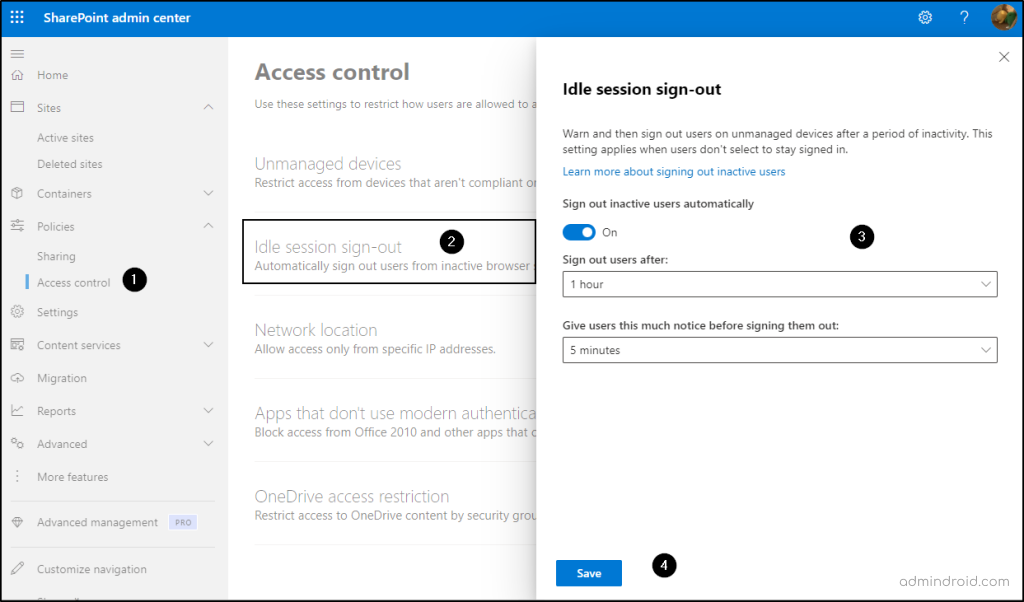Collapse navigation with the hamburger icon
1024x602 pixels.
tap(17, 53)
